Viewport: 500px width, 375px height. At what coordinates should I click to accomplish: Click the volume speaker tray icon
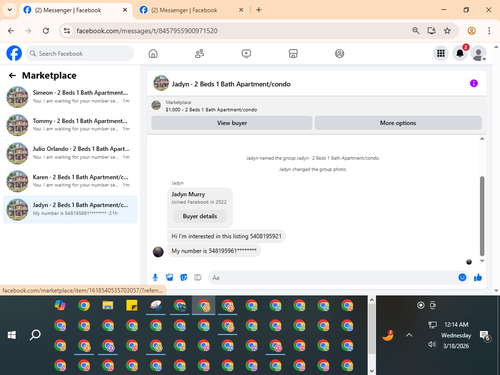click(432, 344)
